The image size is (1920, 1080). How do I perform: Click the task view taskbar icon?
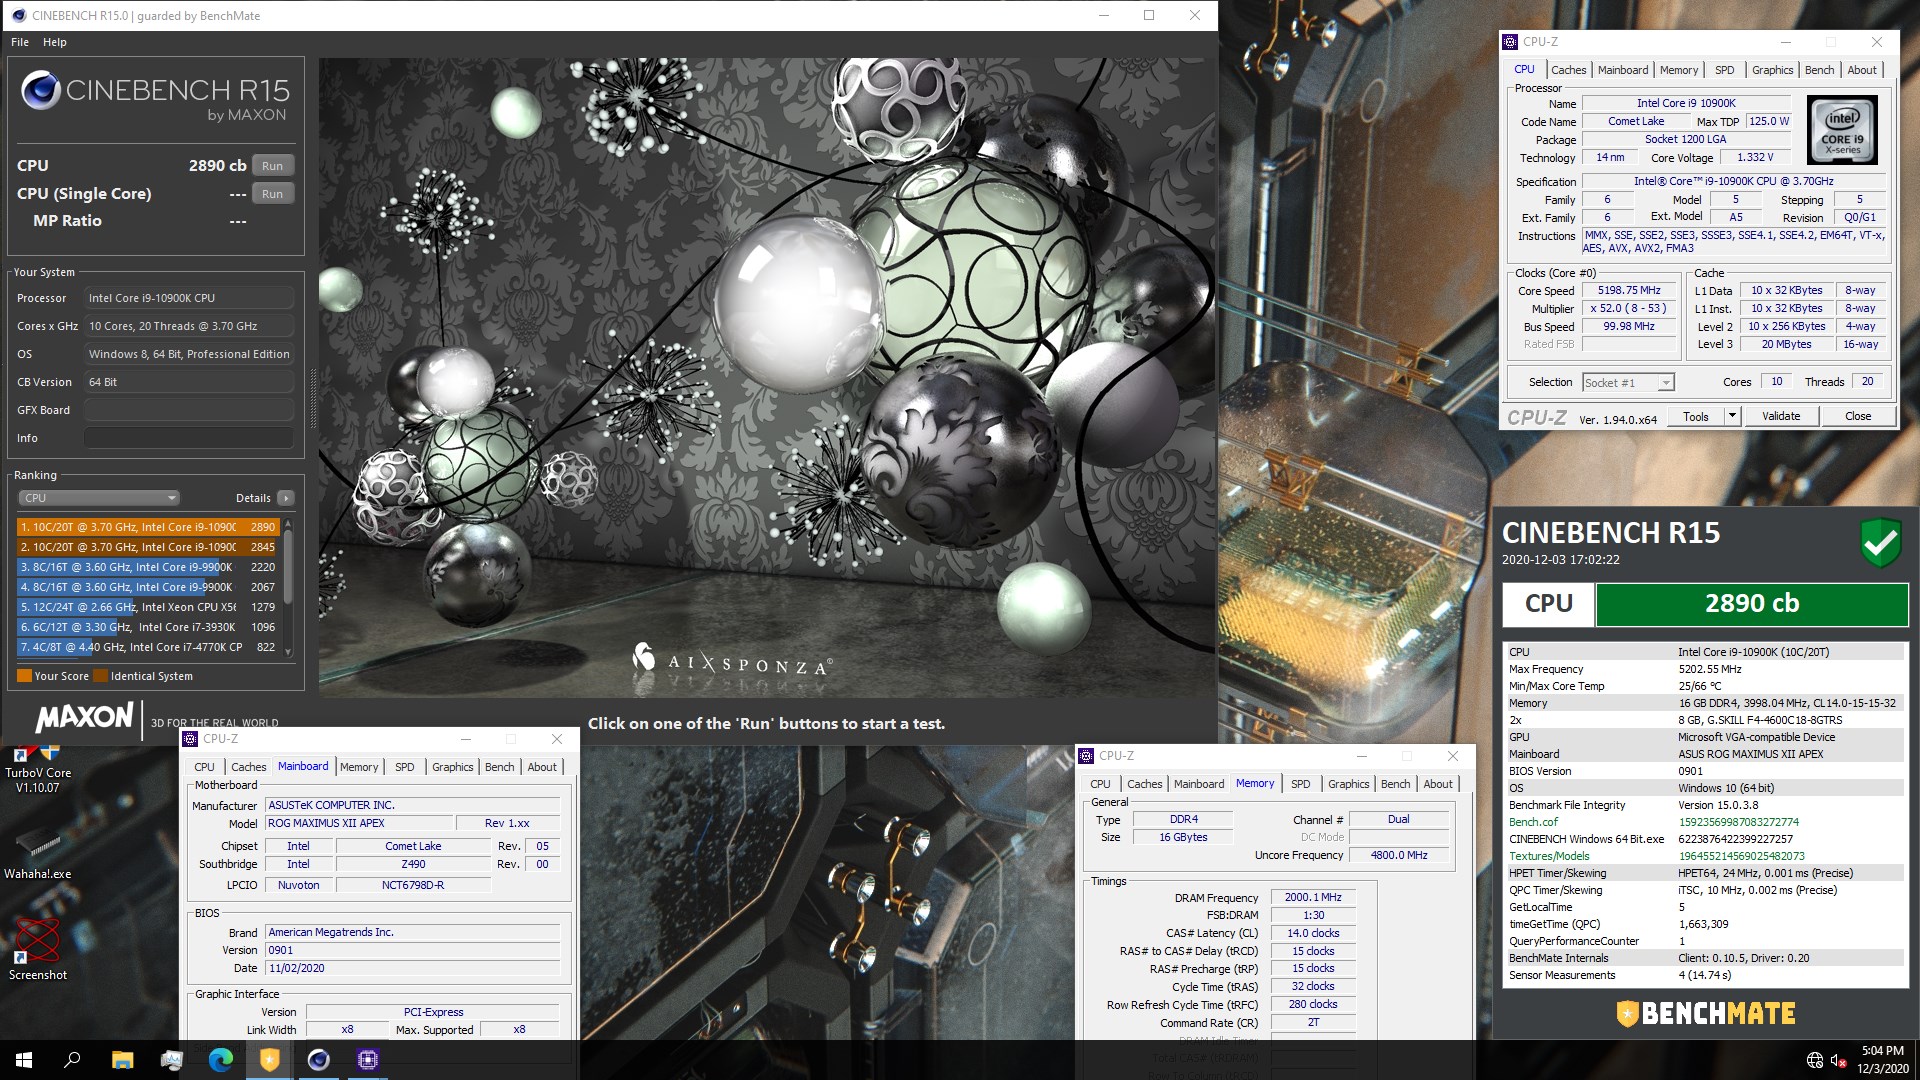[171, 1060]
